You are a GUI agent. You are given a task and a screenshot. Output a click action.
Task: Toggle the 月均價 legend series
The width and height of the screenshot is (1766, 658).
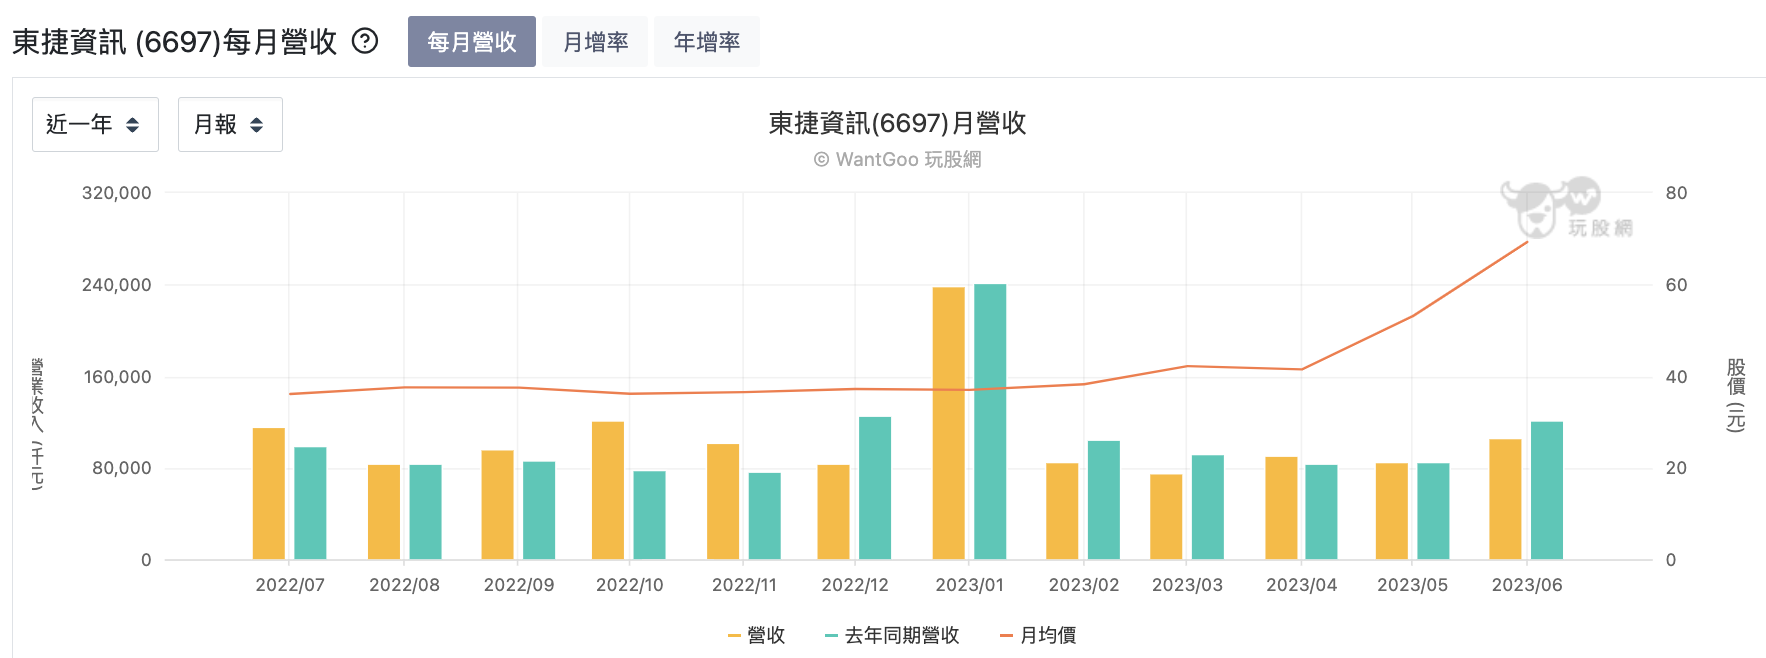(1038, 635)
